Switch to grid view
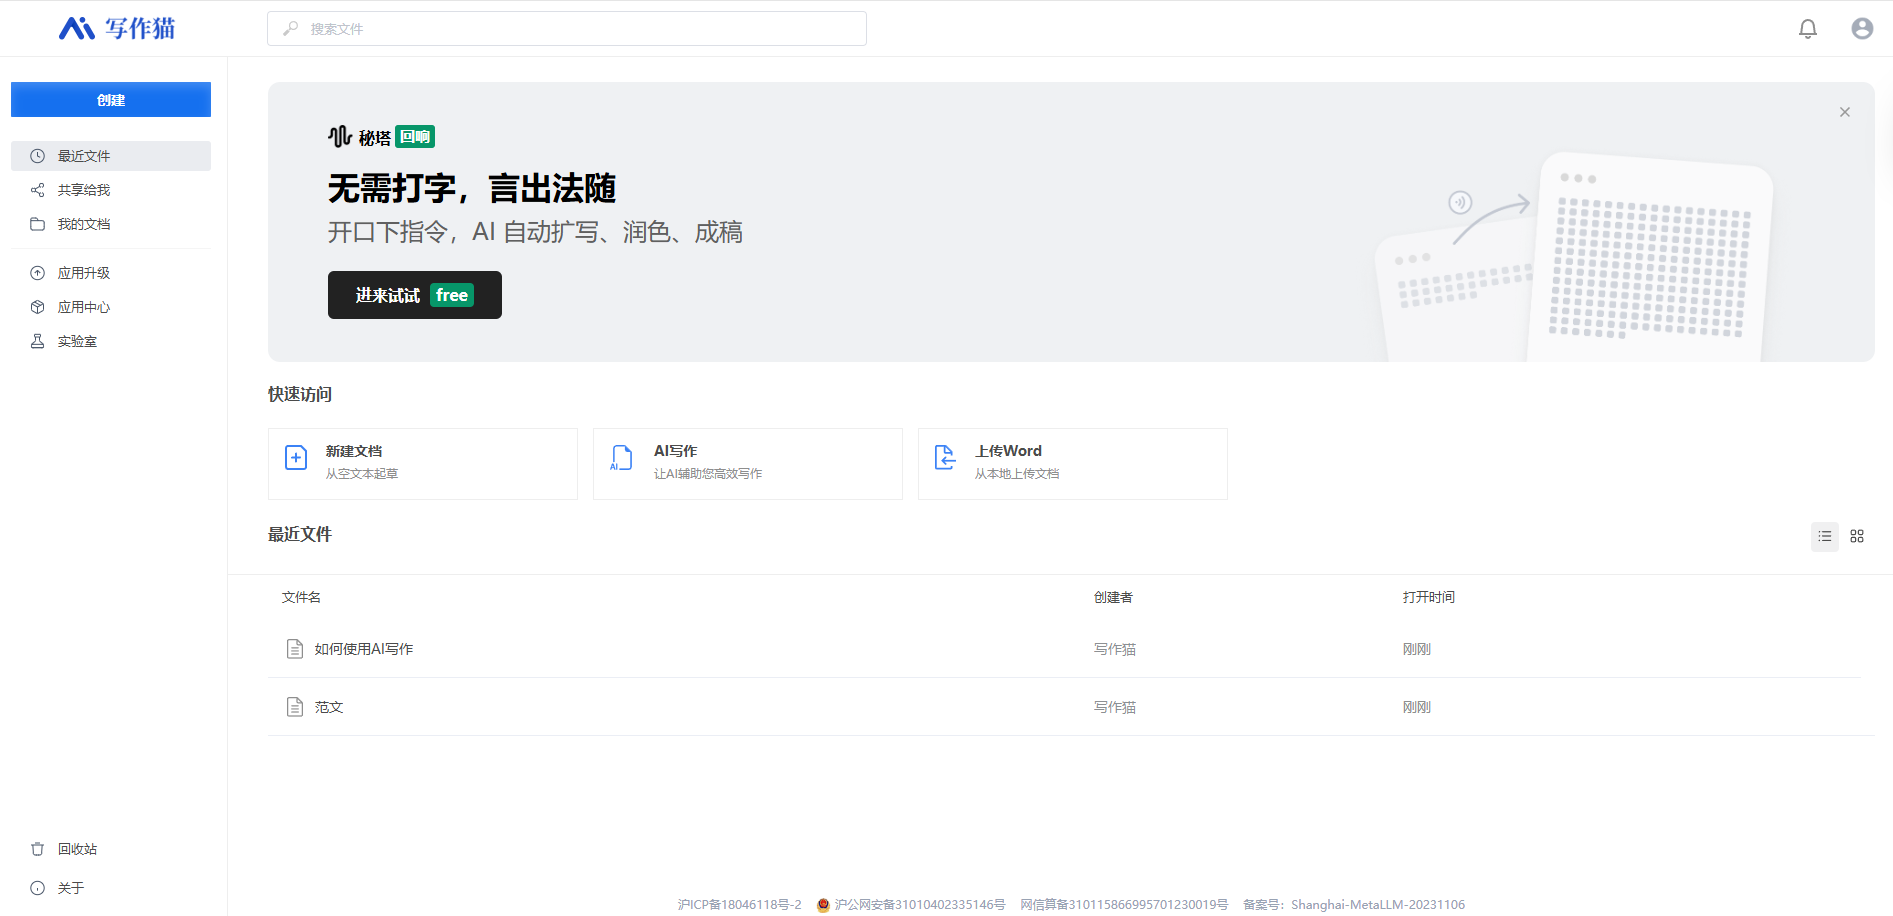 click(1857, 536)
